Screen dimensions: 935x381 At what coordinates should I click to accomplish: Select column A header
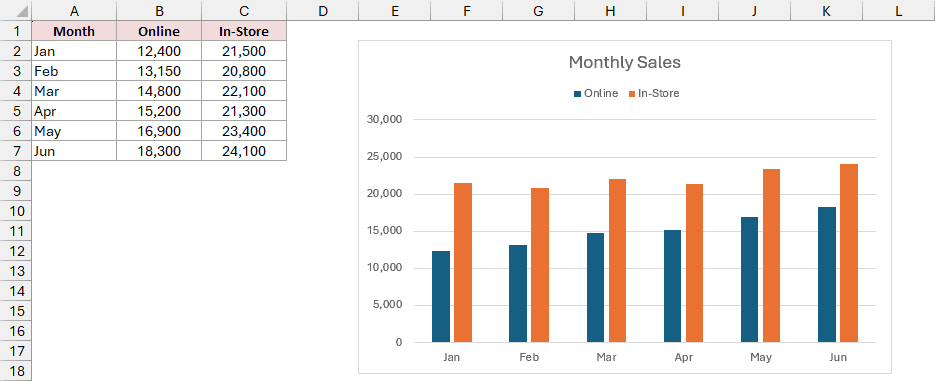coord(74,10)
